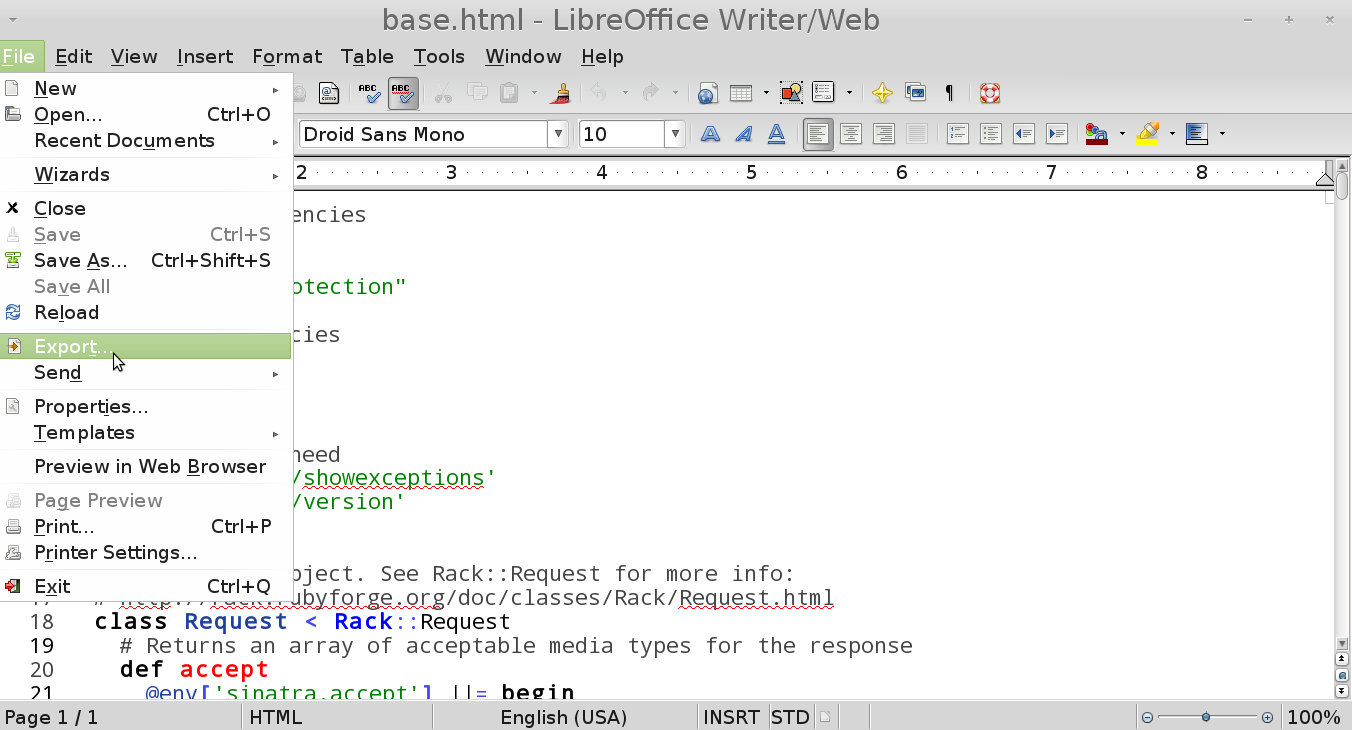The height and width of the screenshot is (730, 1352).
Task: Click the Font Name field Droid Sans Mono
Action: [x=422, y=134]
